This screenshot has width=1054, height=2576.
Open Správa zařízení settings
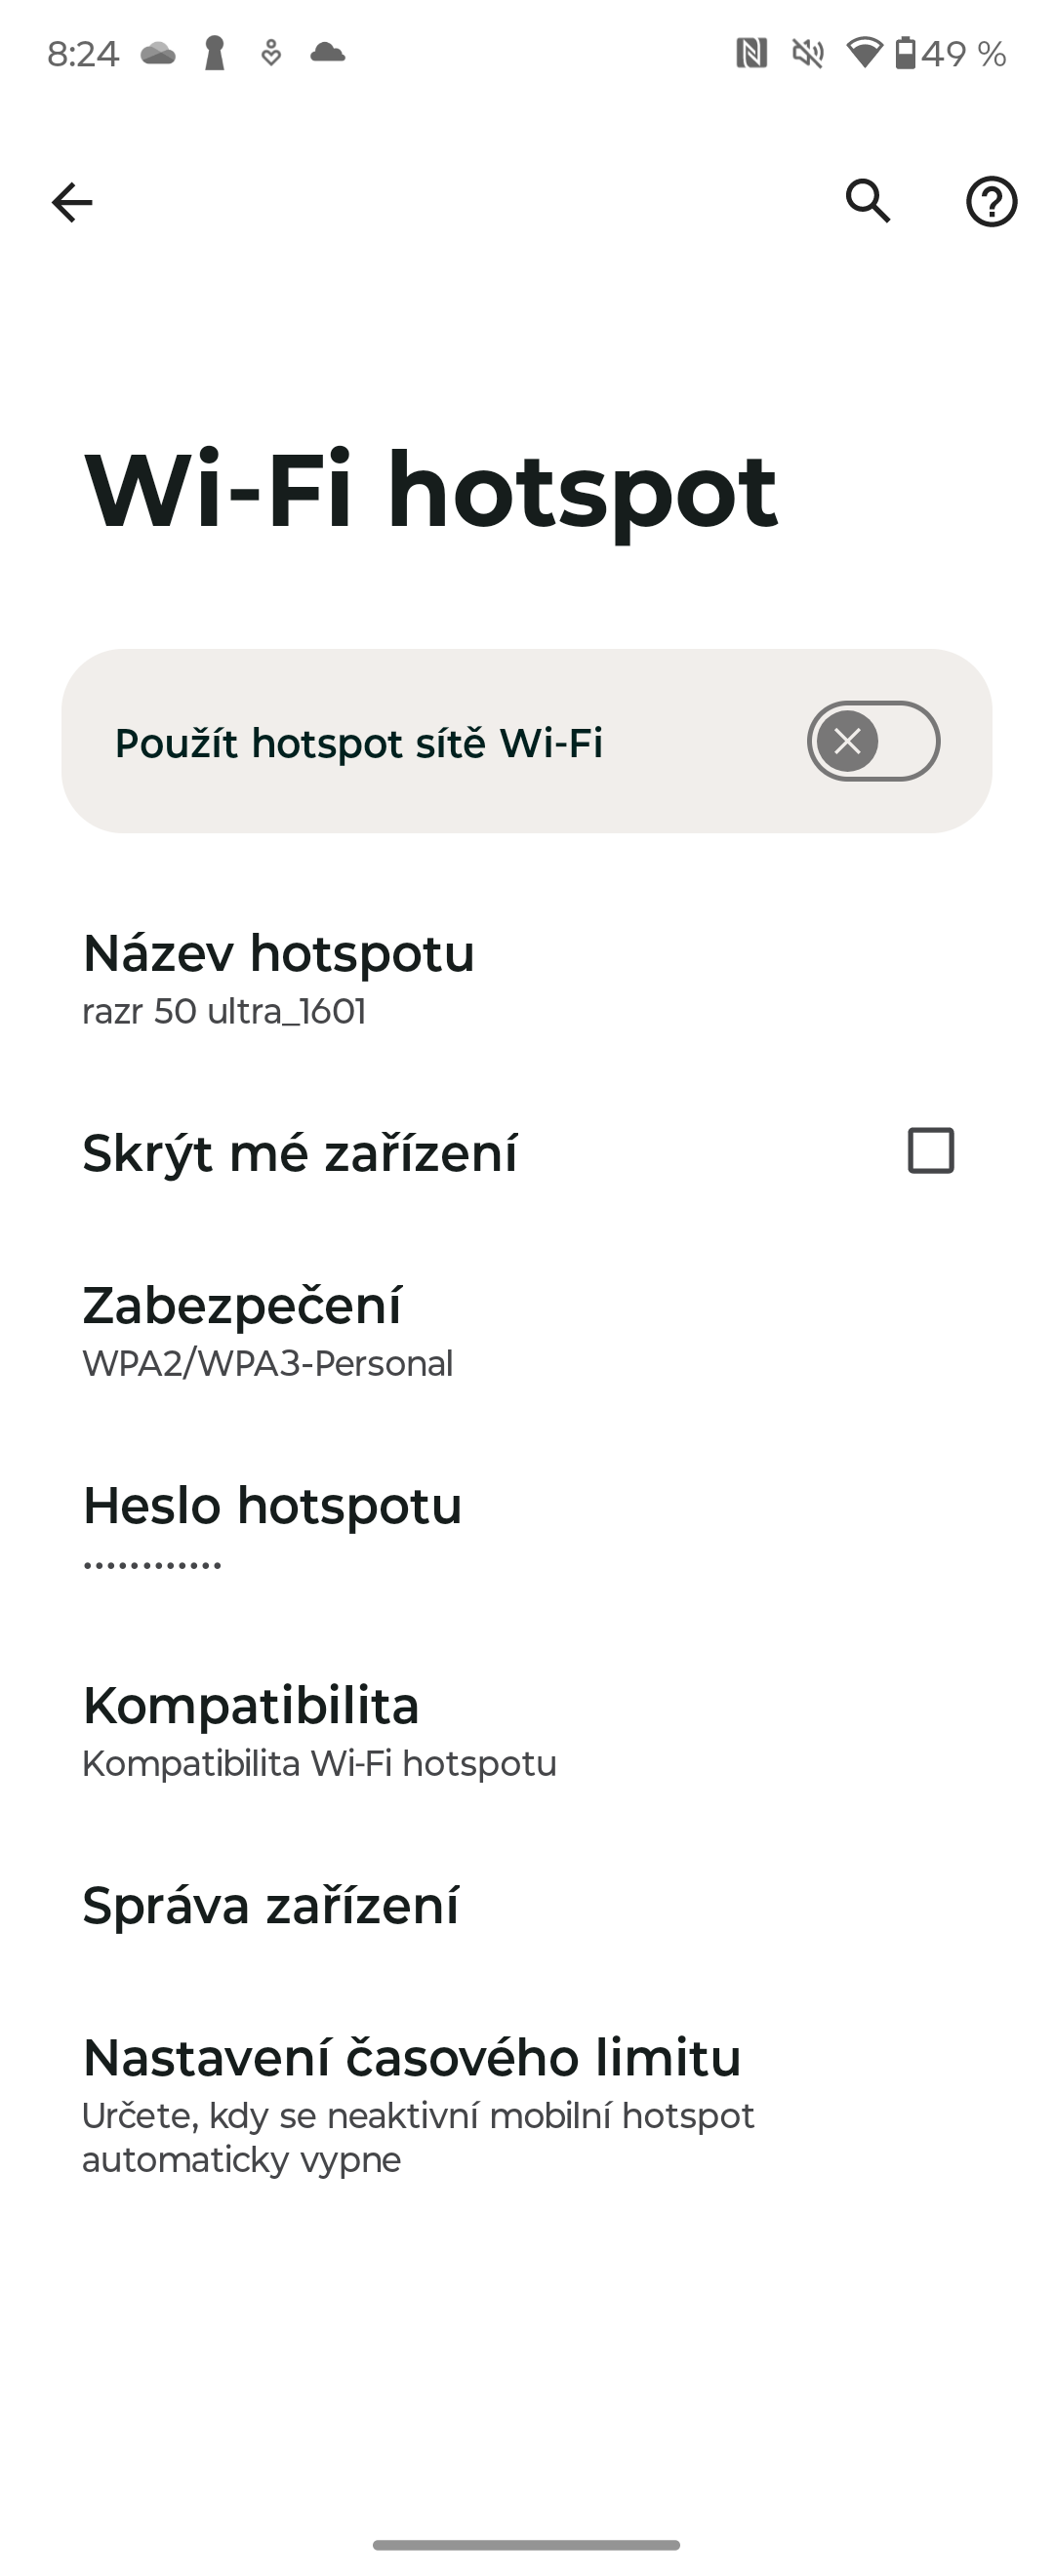click(x=271, y=1905)
